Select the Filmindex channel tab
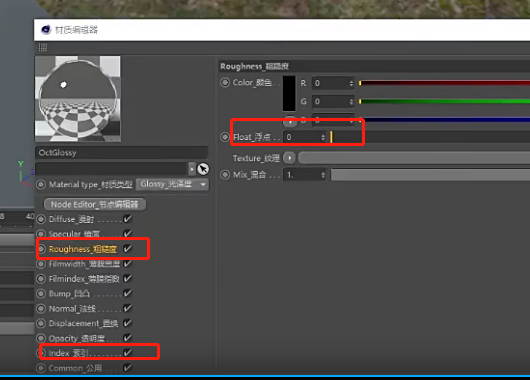The width and height of the screenshot is (530, 380). 84,279
